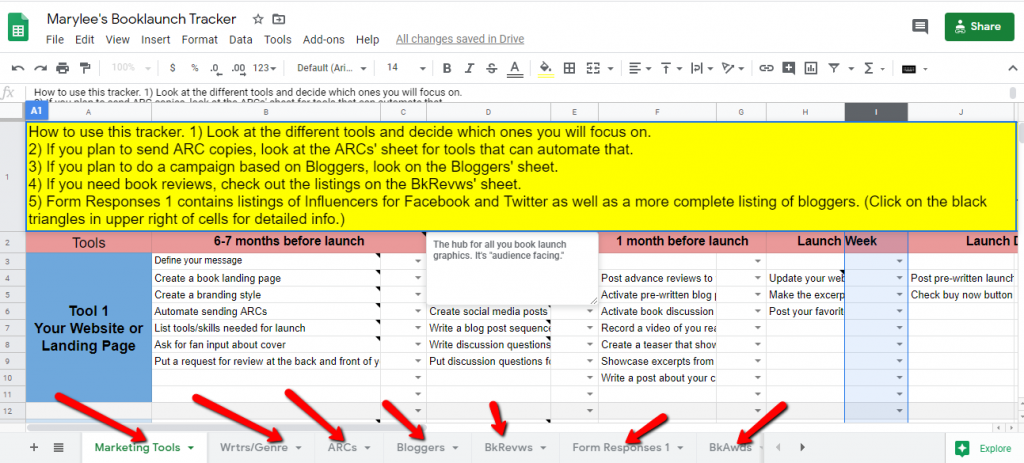Open the Data menu
The width and height of the screenshot is (1024, 463).
241,40
